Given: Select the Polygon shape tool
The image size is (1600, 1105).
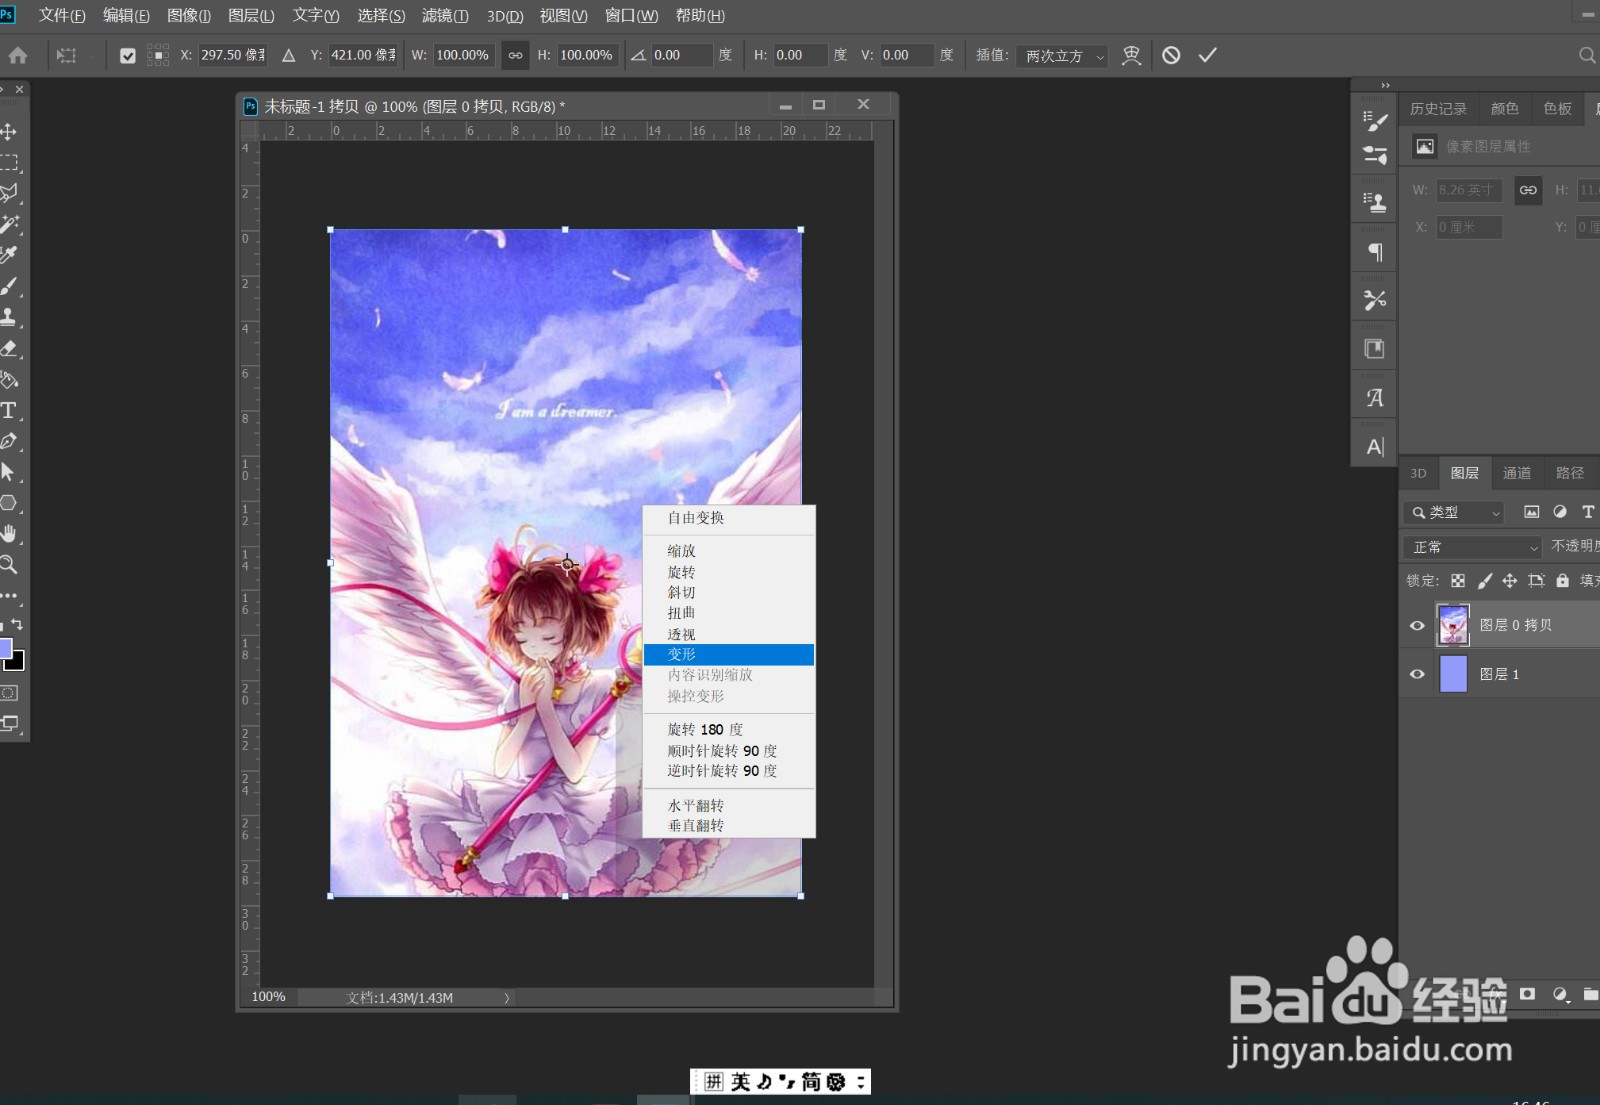Looking at the screenshot, I should pyautogui.click(x=9, y=503).
